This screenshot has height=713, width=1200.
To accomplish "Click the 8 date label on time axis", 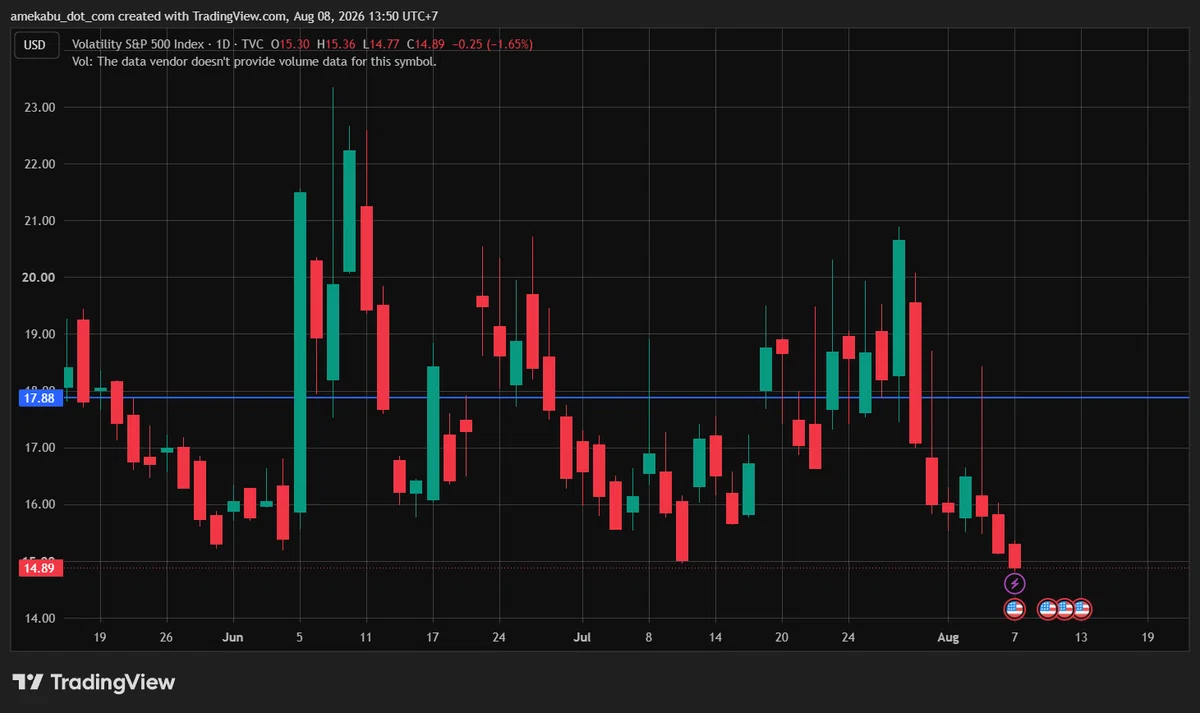I will 649,637.
